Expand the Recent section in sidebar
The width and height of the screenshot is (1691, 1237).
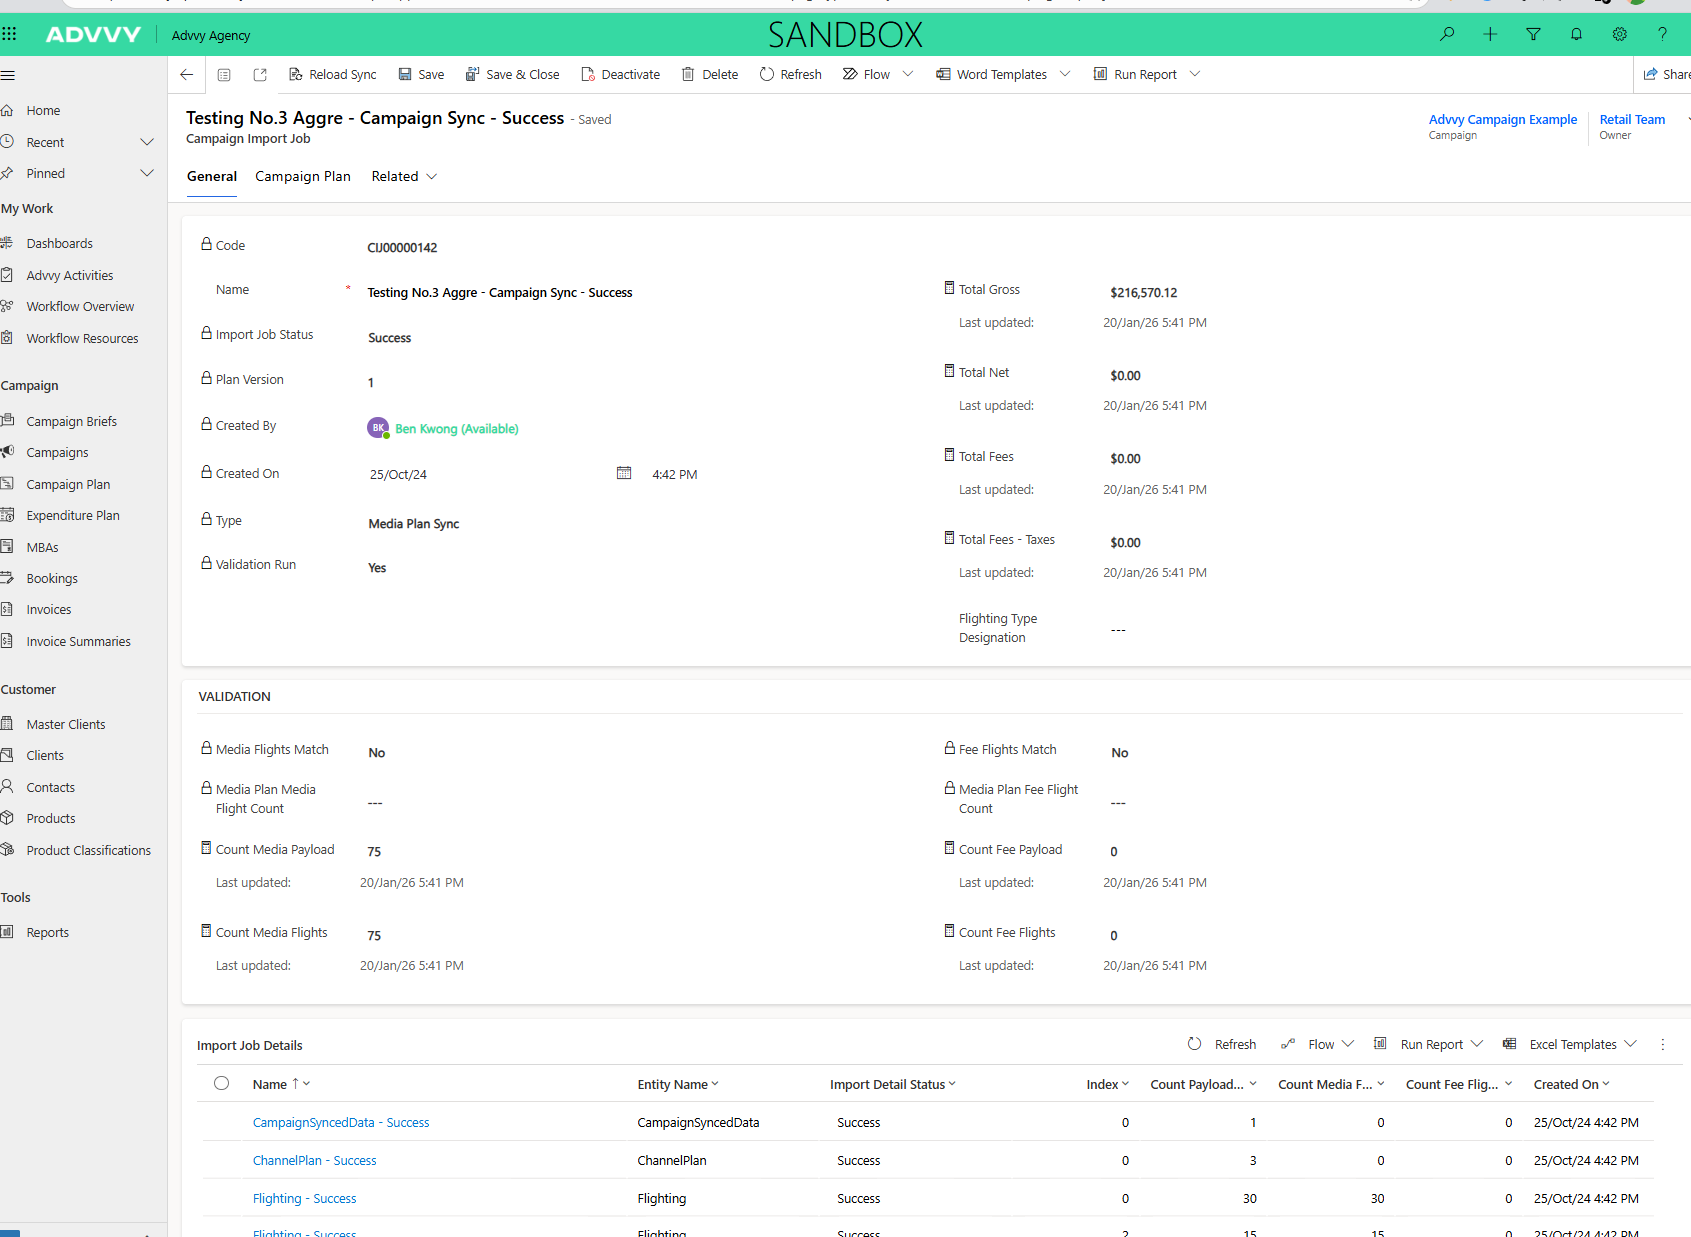point(147,142)
